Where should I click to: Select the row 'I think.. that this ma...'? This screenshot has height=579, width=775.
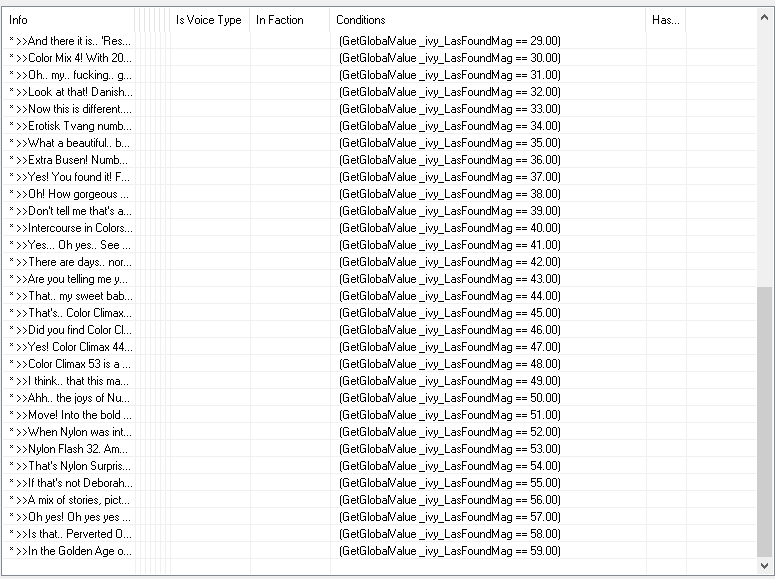tap(379, 381)
